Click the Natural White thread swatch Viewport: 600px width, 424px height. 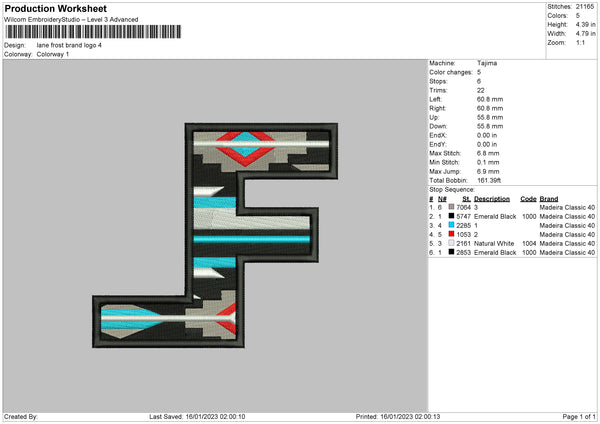coord(451,243)
